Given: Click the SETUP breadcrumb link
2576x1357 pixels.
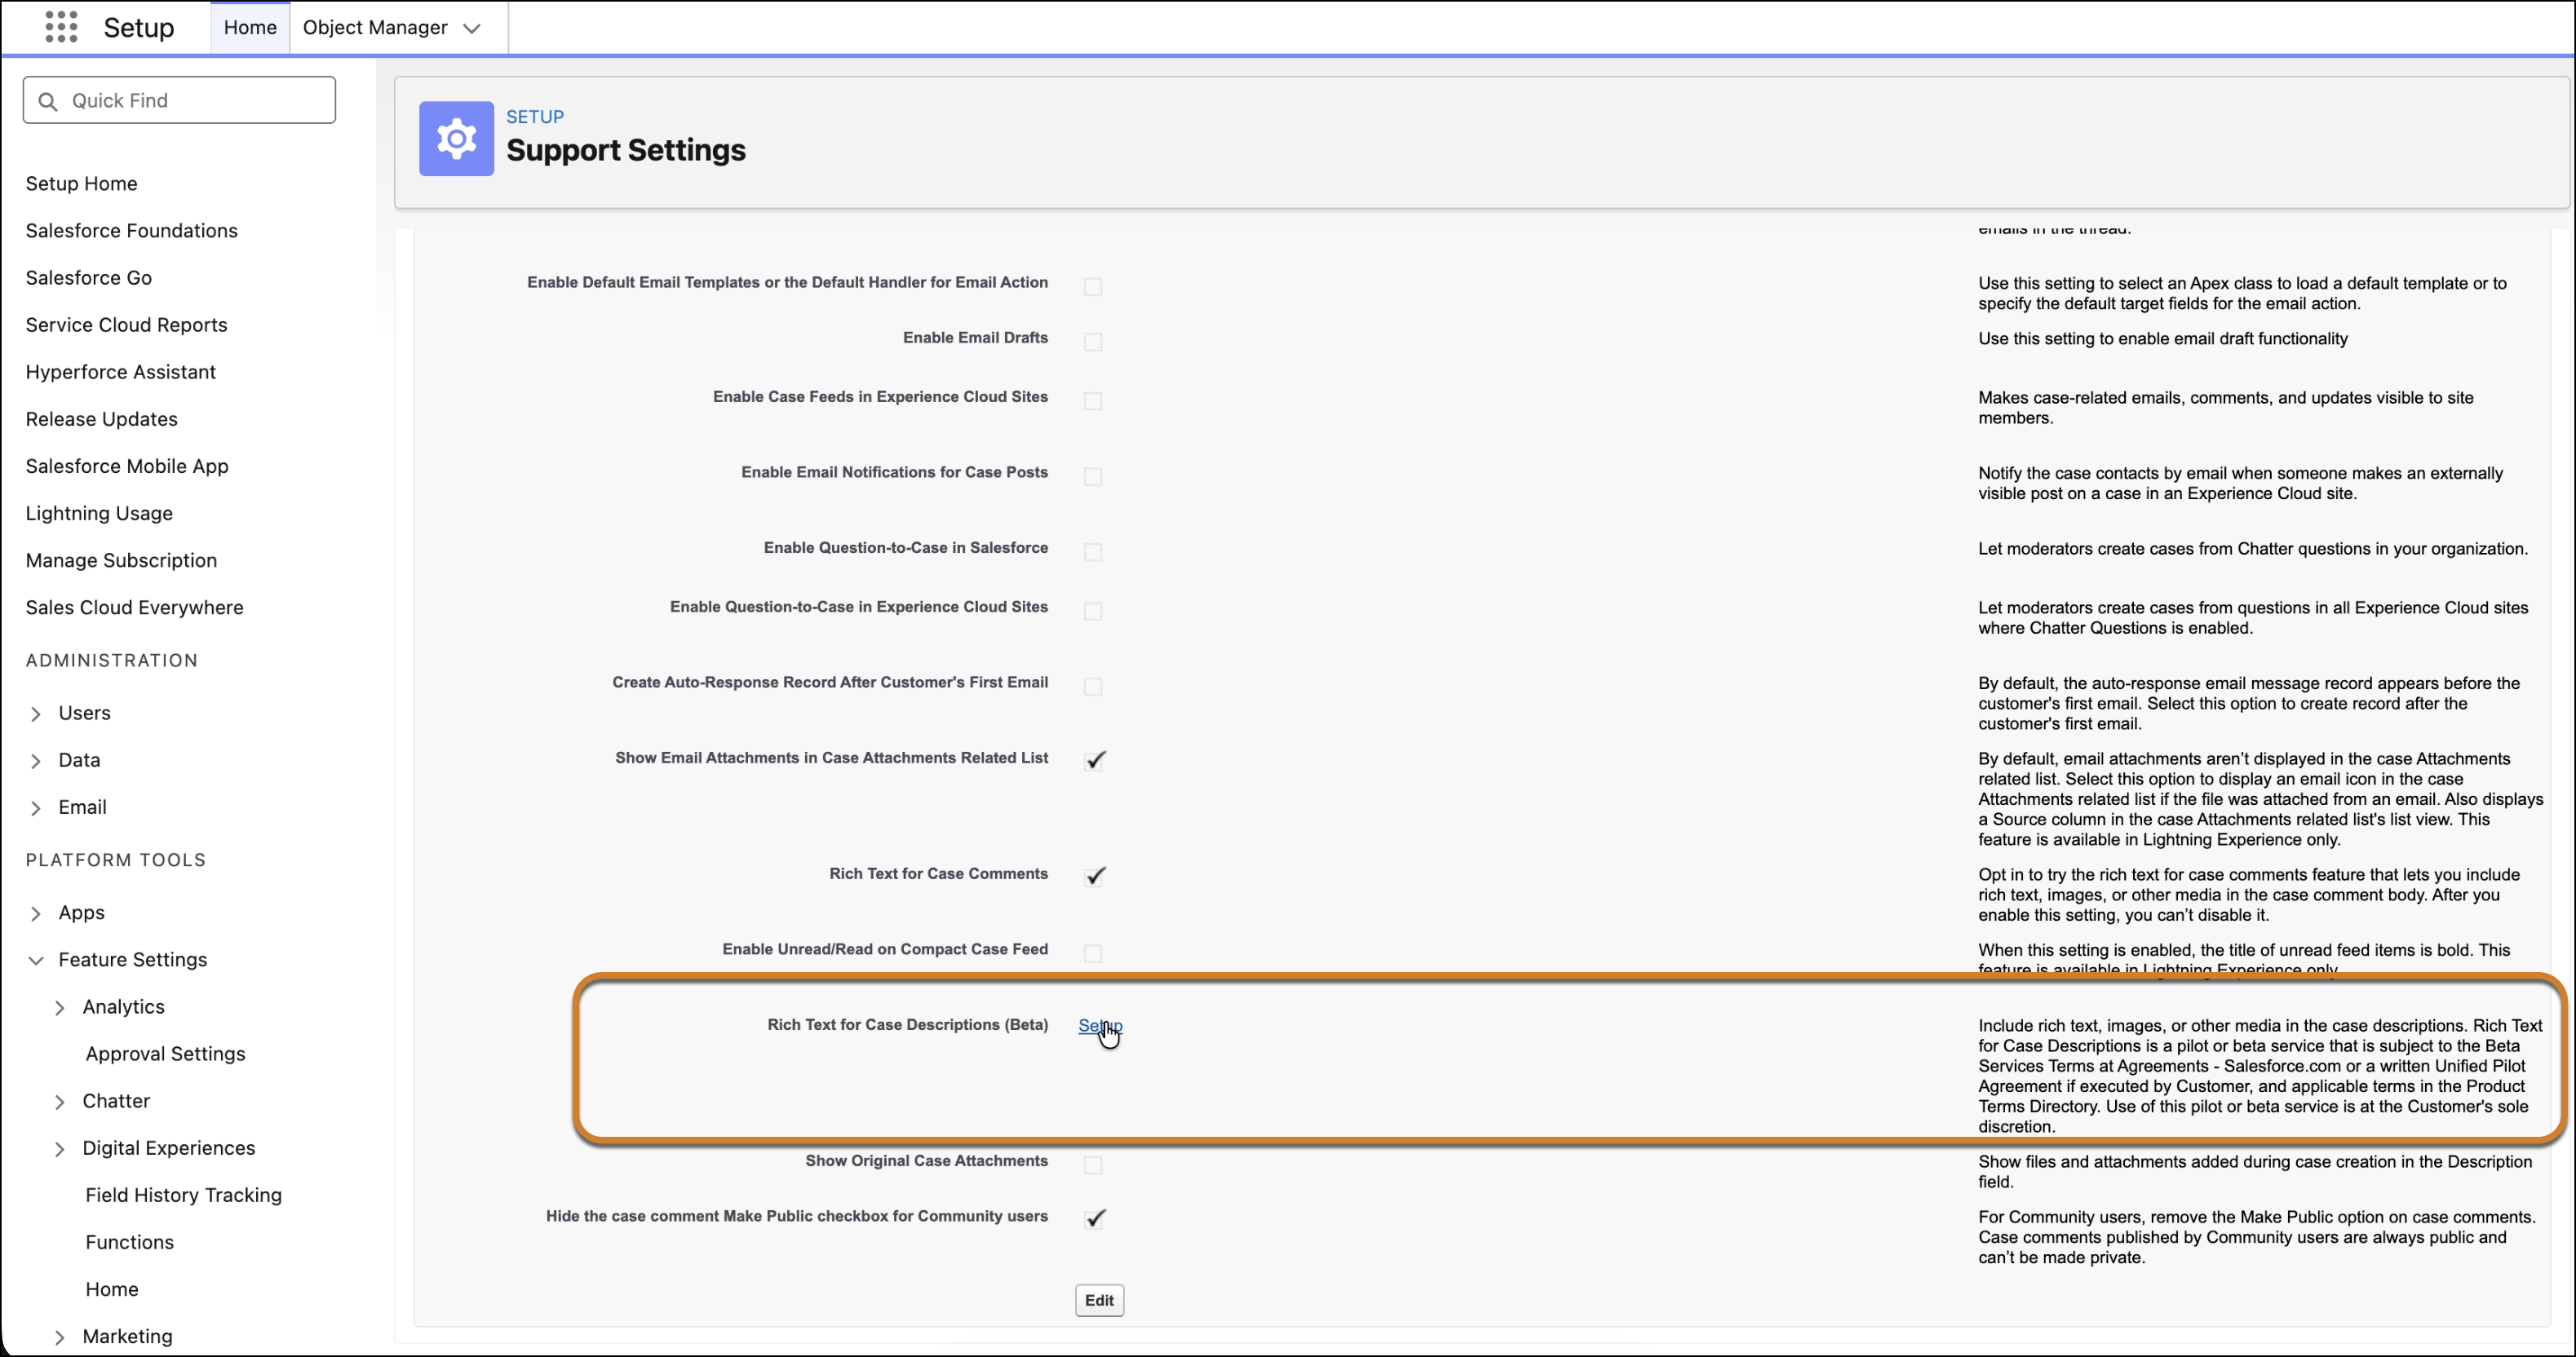Looking at the screenshot, I should pos(535,116).
